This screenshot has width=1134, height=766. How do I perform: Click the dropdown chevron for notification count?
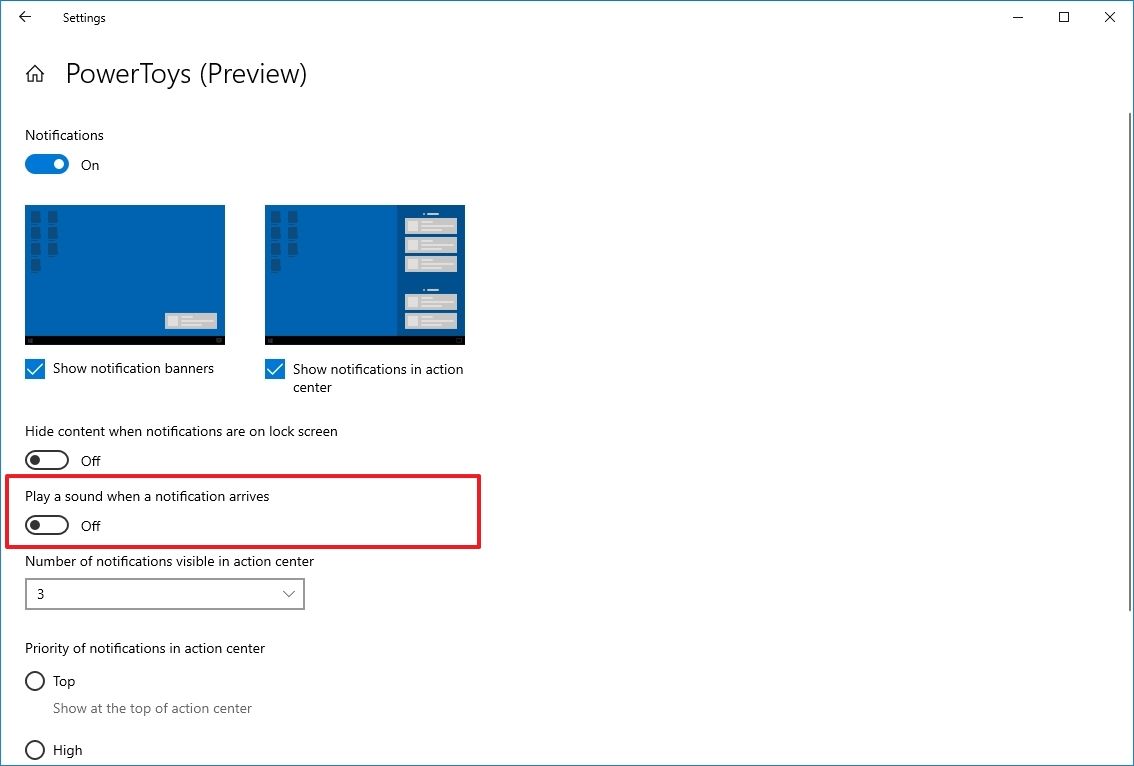click(x=291, y=594)
